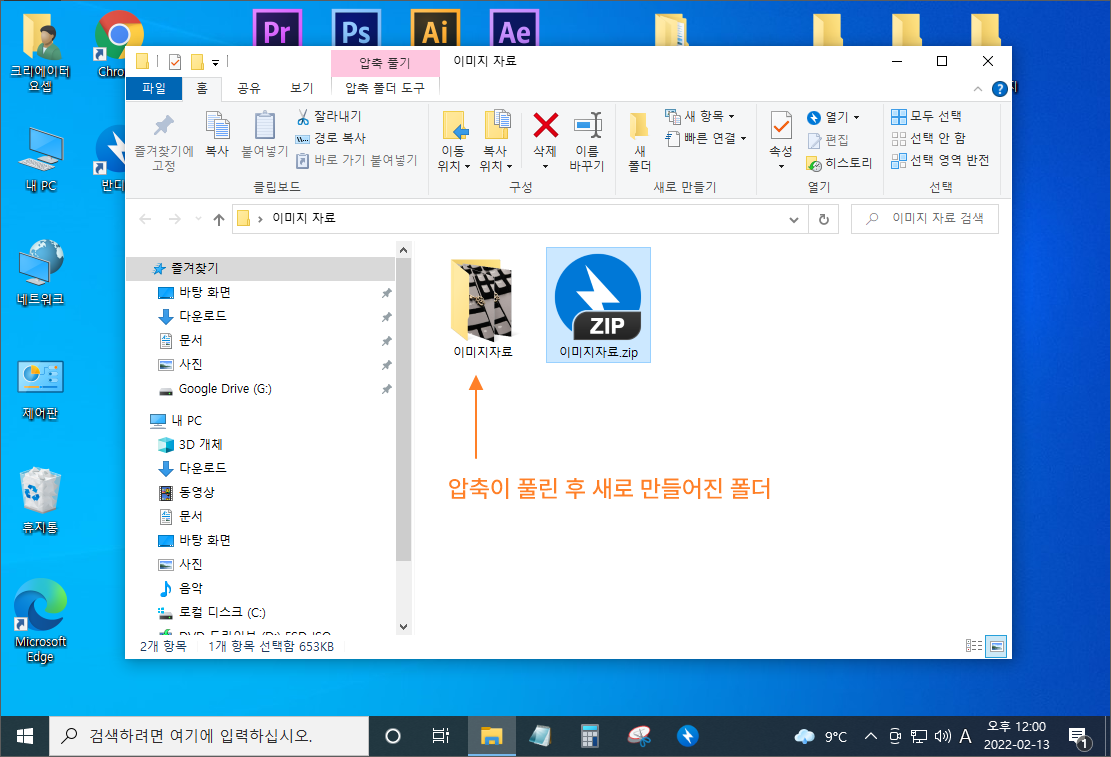
Task: Collapse the ribbon with the chevron
Action: point(978,89)
